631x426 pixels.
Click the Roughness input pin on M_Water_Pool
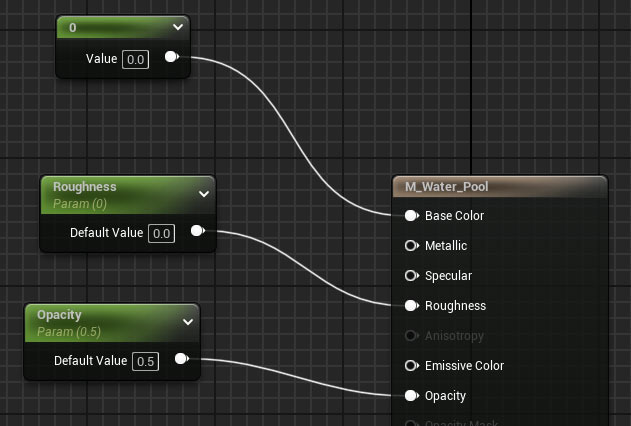411,306
